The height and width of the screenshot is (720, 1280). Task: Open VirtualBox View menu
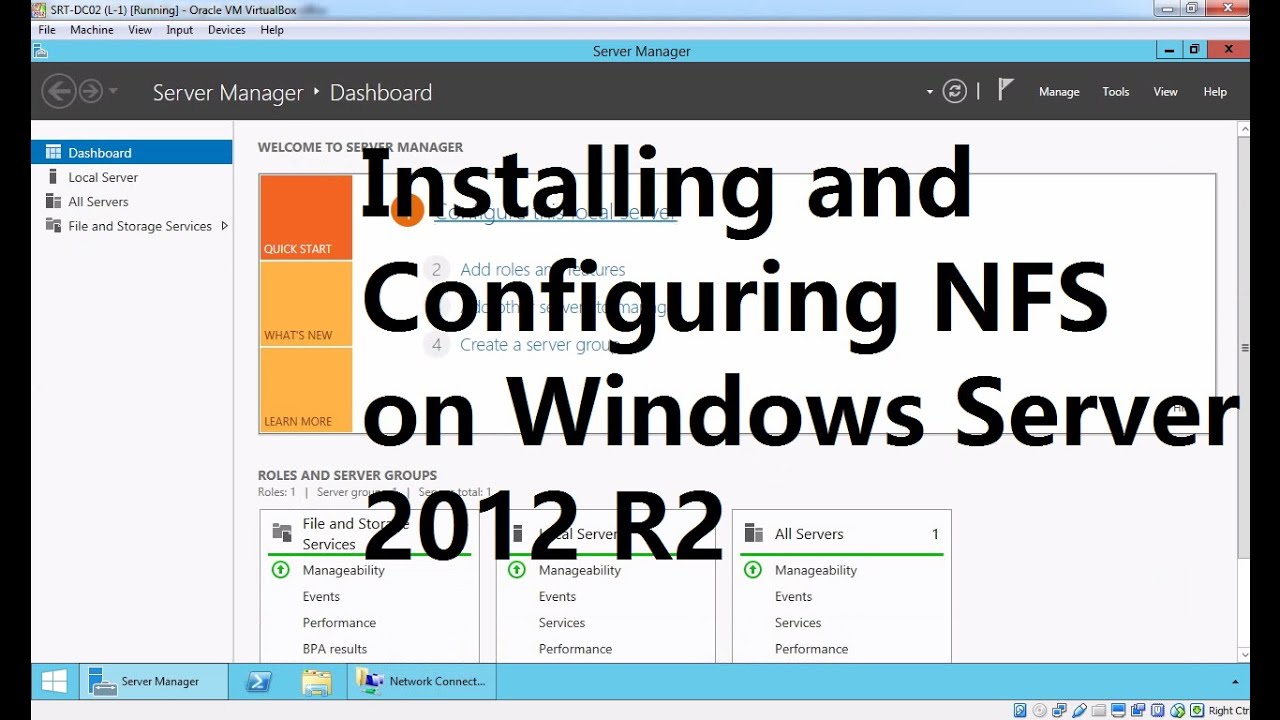140,30
